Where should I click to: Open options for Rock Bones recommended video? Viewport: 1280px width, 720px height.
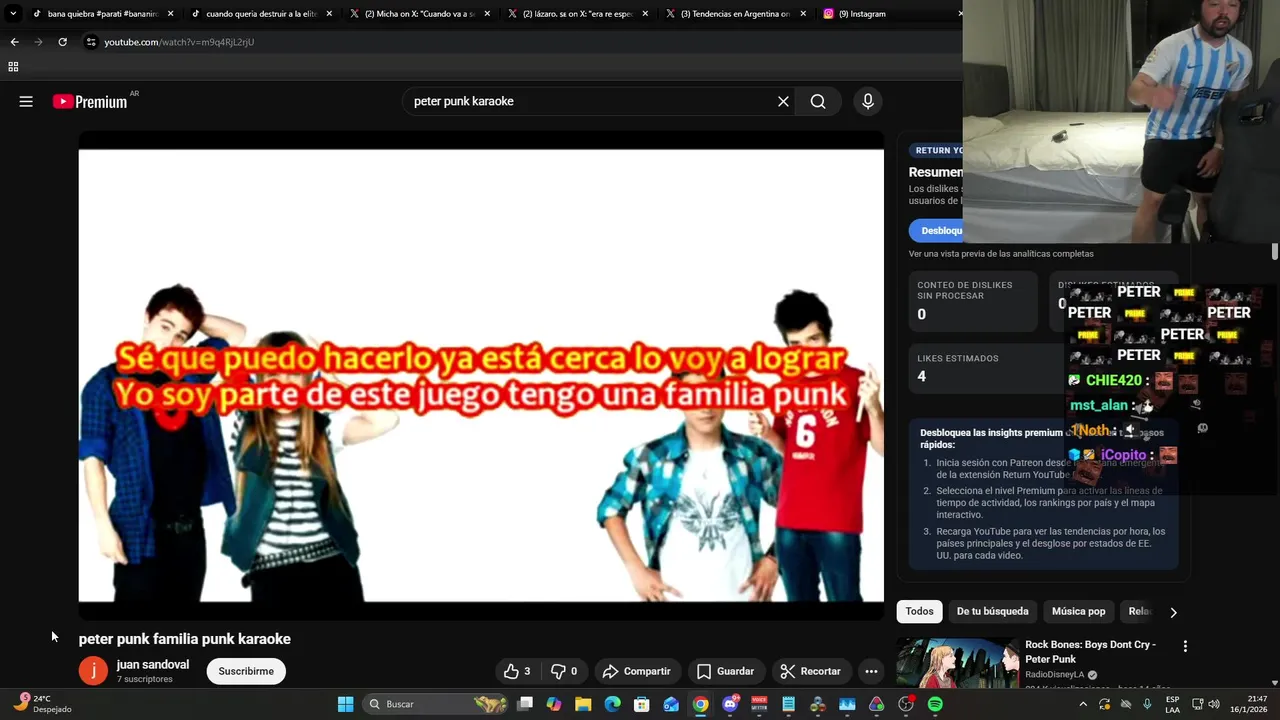(x=1185, y=647)
